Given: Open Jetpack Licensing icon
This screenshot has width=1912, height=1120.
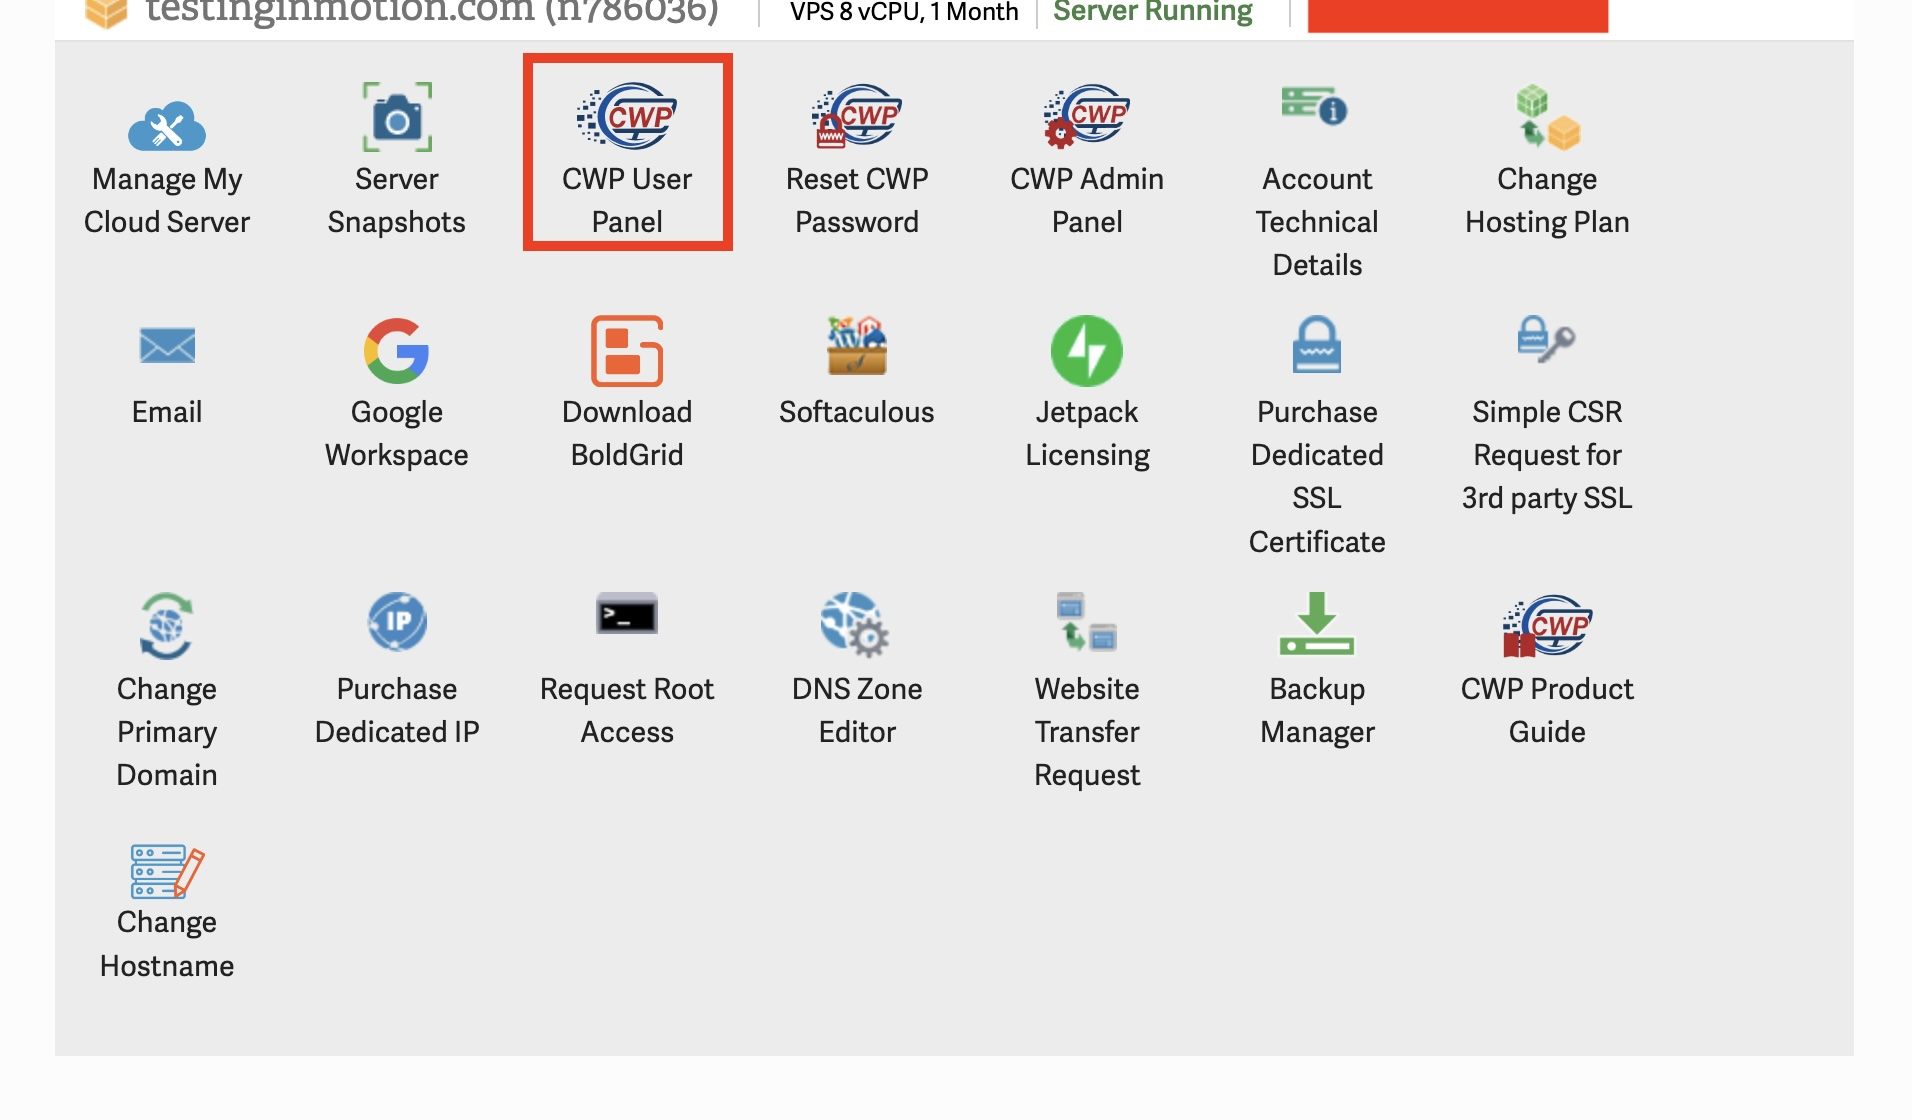Looking at the screenshot, I should pos(1087,351).
